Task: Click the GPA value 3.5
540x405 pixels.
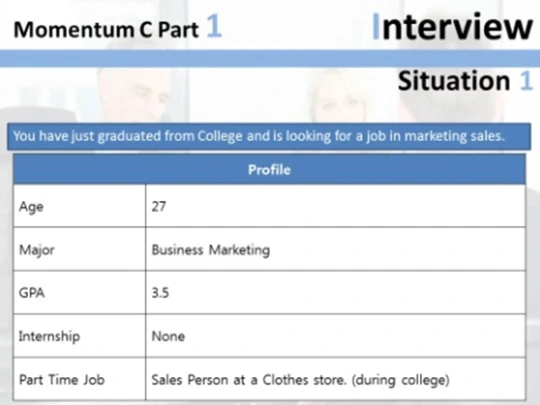Action: pyautogui.click(x=160, y=293)
